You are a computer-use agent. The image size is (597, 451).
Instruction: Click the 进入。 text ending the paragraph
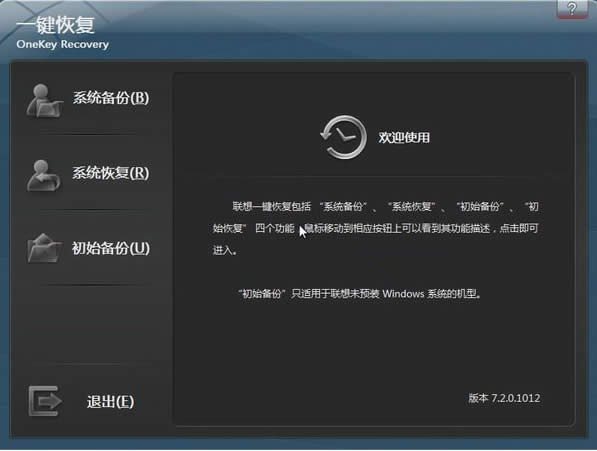(x=225, y=250)
